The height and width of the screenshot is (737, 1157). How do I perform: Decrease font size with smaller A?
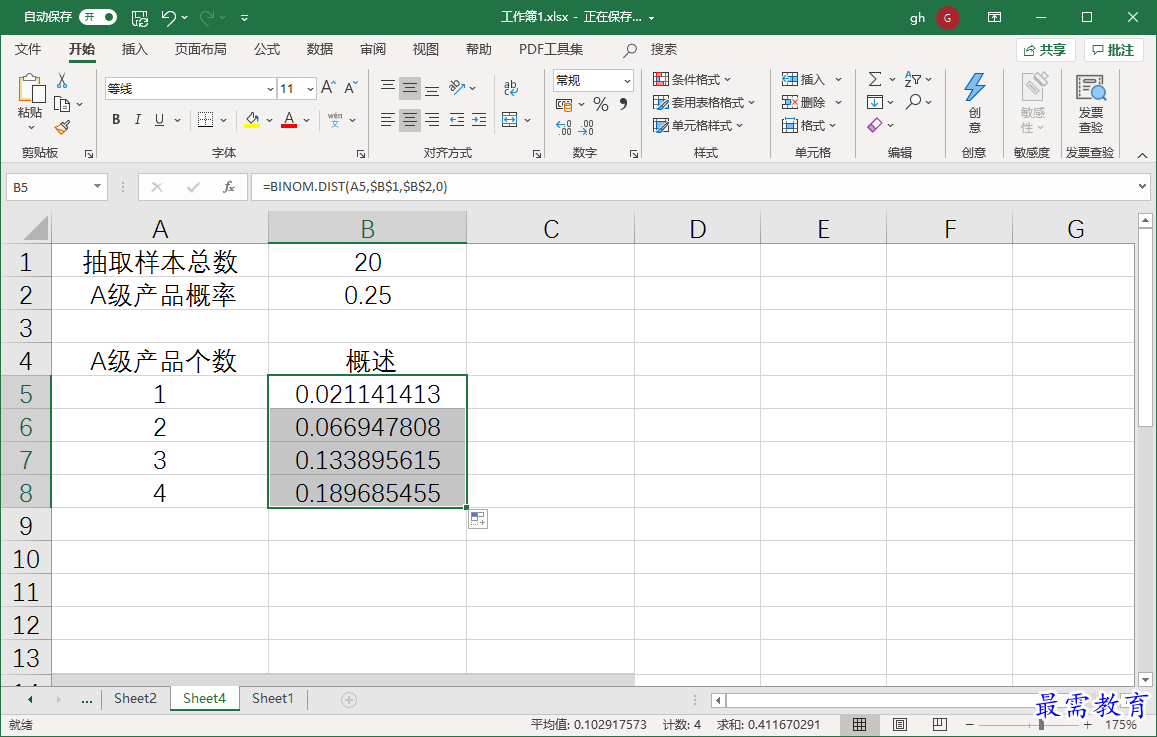[351, 89]
